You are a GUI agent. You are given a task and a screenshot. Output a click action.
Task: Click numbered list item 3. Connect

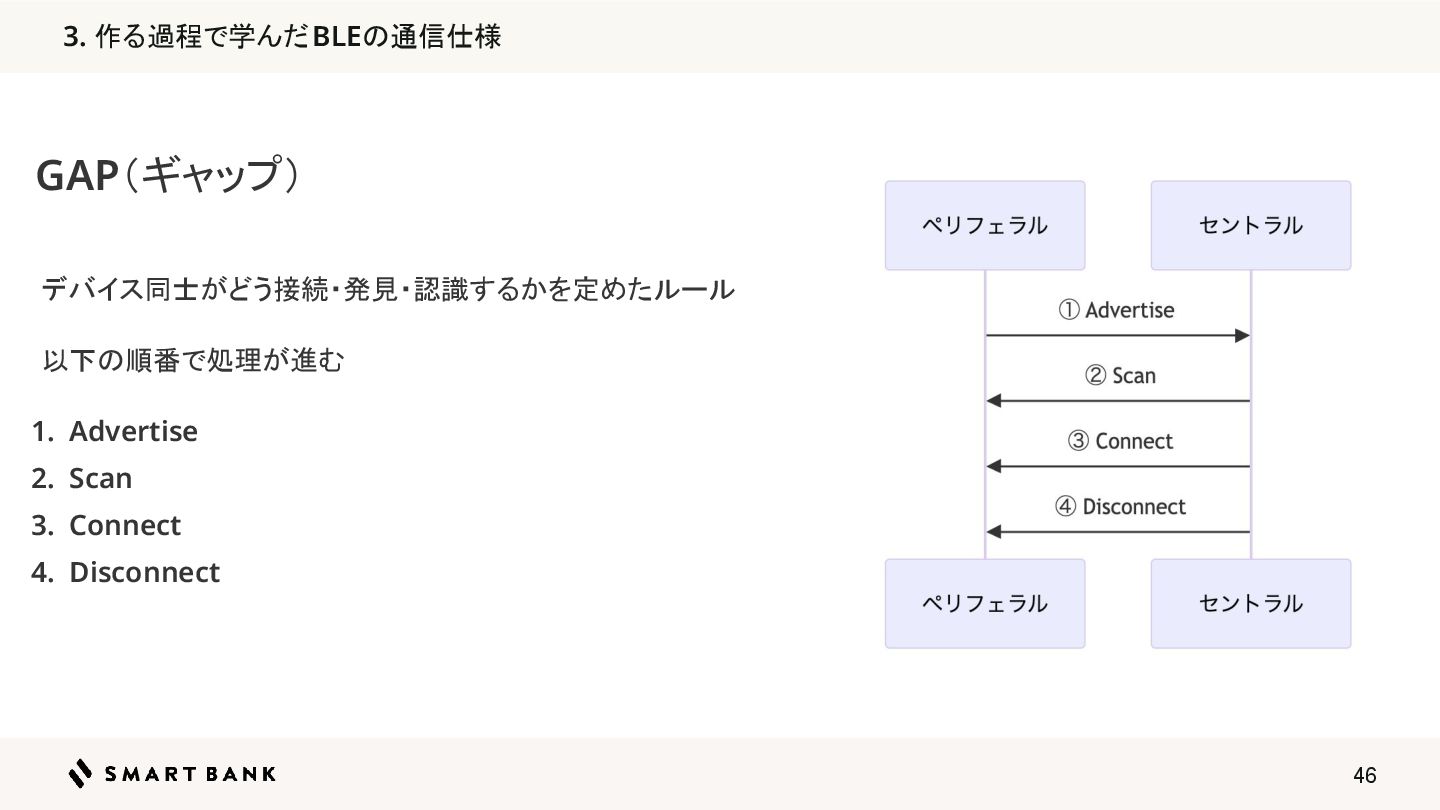(x=124, y=525)
